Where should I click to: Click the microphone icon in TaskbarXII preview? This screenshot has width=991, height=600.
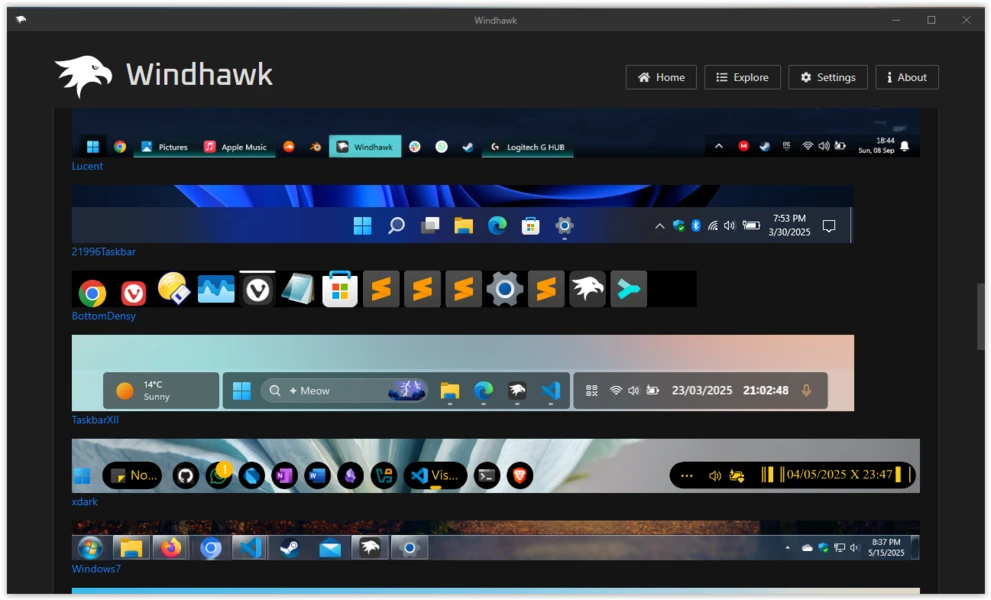pyautogui.click(x=806, y=391)
